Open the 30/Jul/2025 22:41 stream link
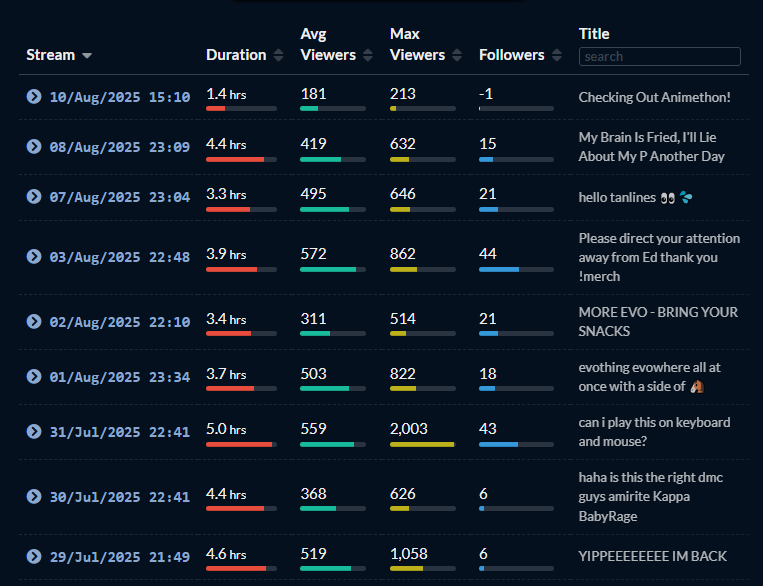Screen dimensions: 763x586 pos(120,497)
